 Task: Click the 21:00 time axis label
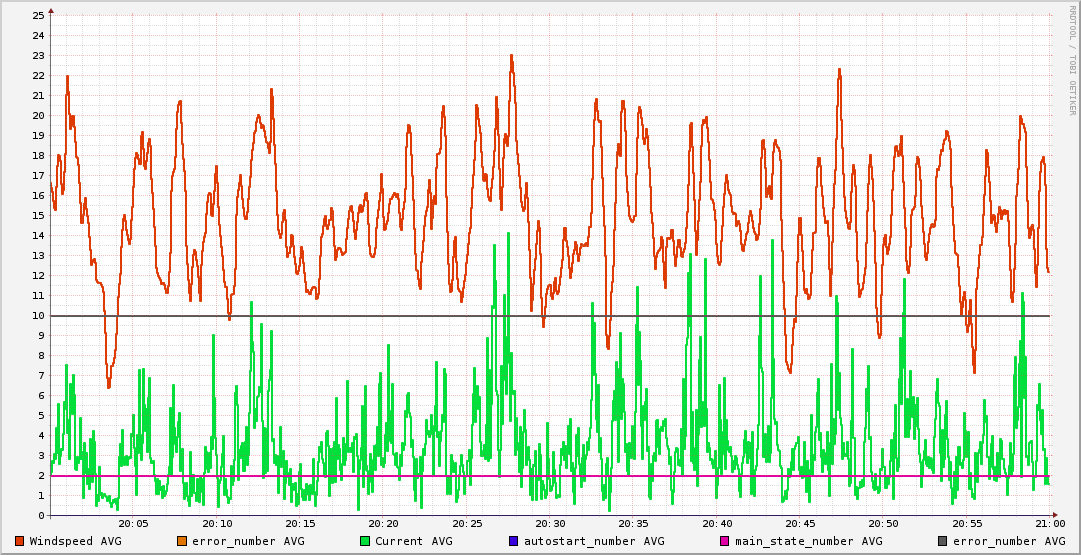click(1051, 524)
